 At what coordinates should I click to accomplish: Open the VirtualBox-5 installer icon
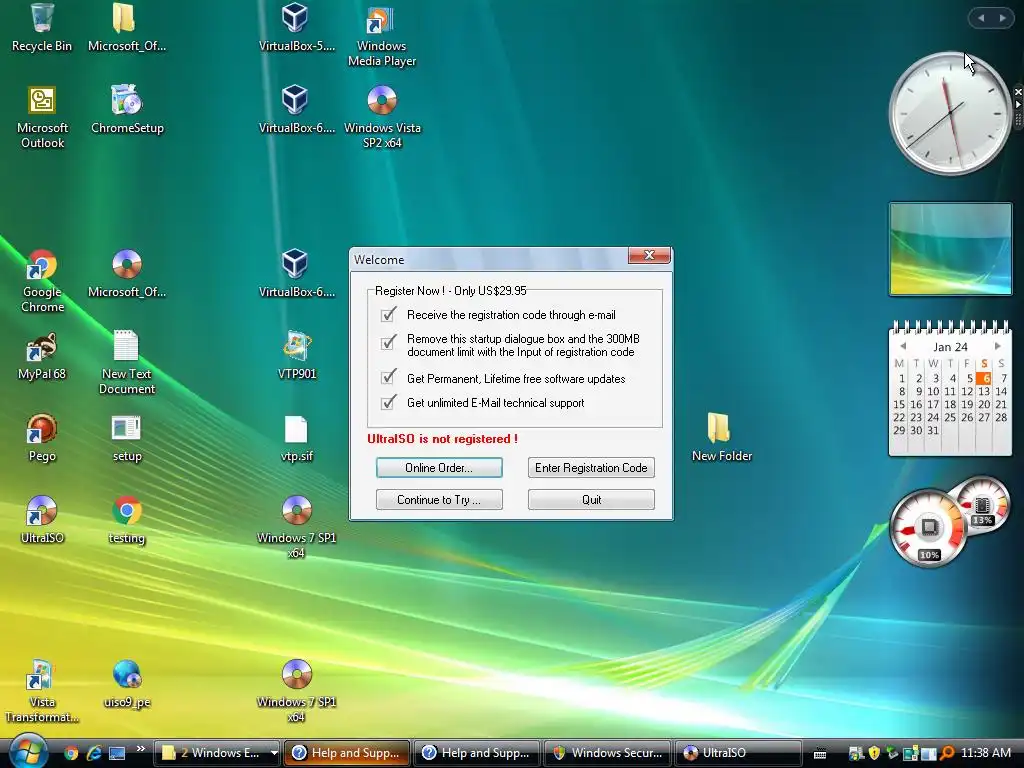pyautogui.click(x=296, y=27)
